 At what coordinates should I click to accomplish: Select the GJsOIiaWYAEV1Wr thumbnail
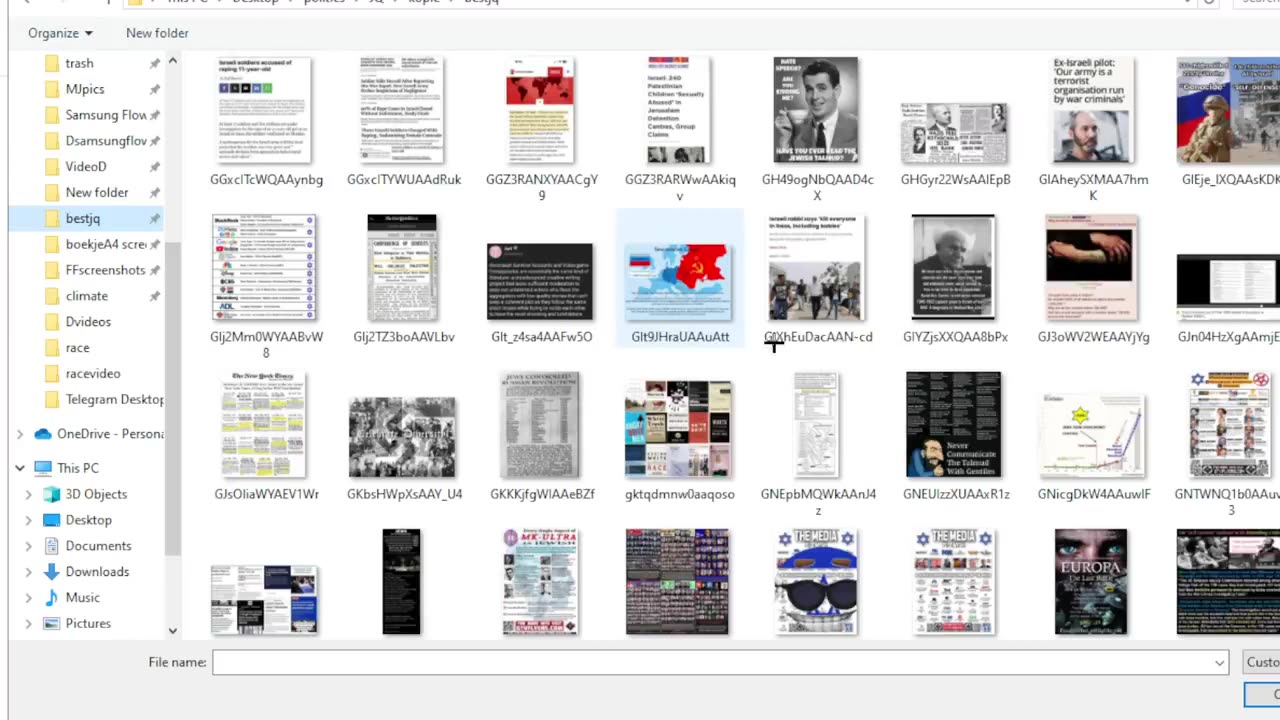pos(264,425)
